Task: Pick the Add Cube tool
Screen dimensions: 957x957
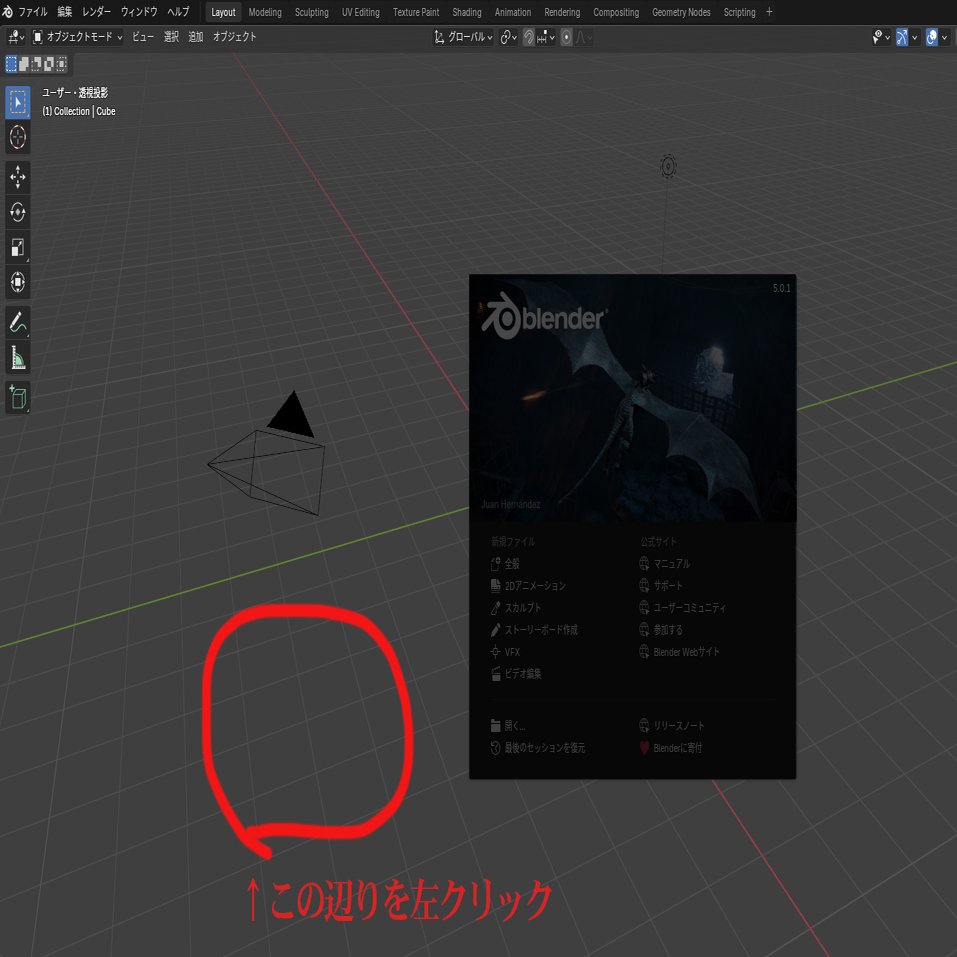Action: click(x=18, y=398)
